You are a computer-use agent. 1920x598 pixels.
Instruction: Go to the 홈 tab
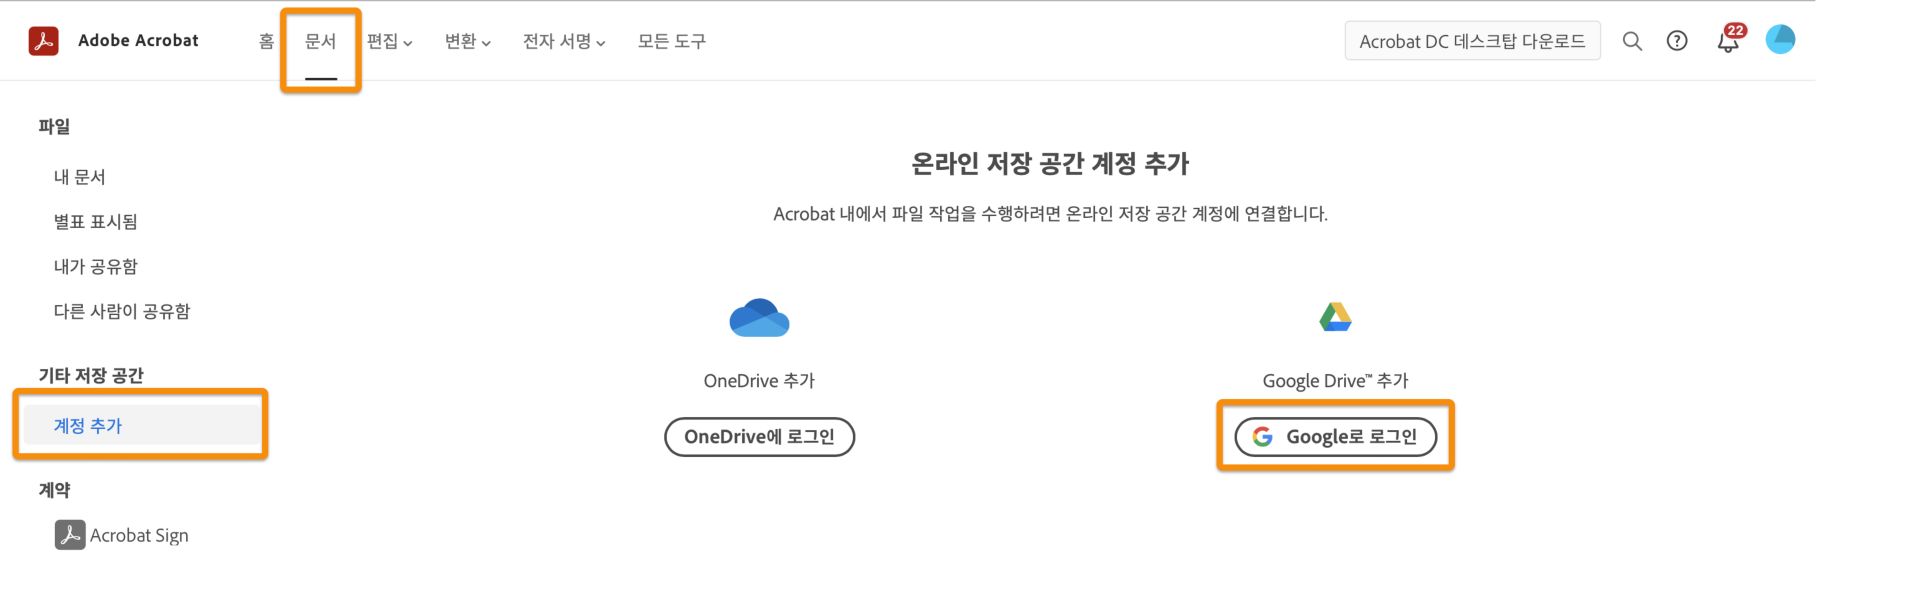tap(266, 41)
